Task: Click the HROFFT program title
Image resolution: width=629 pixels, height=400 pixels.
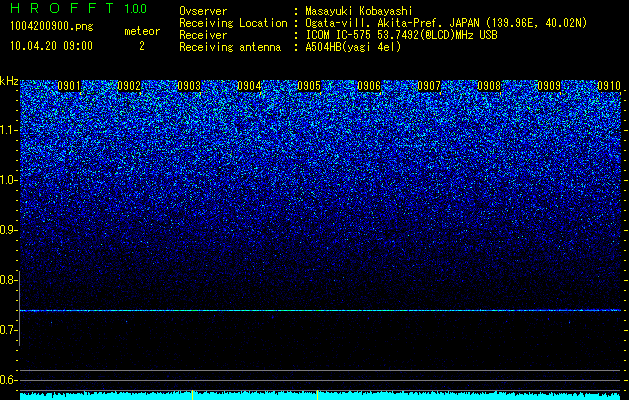Action: (62, 8)
